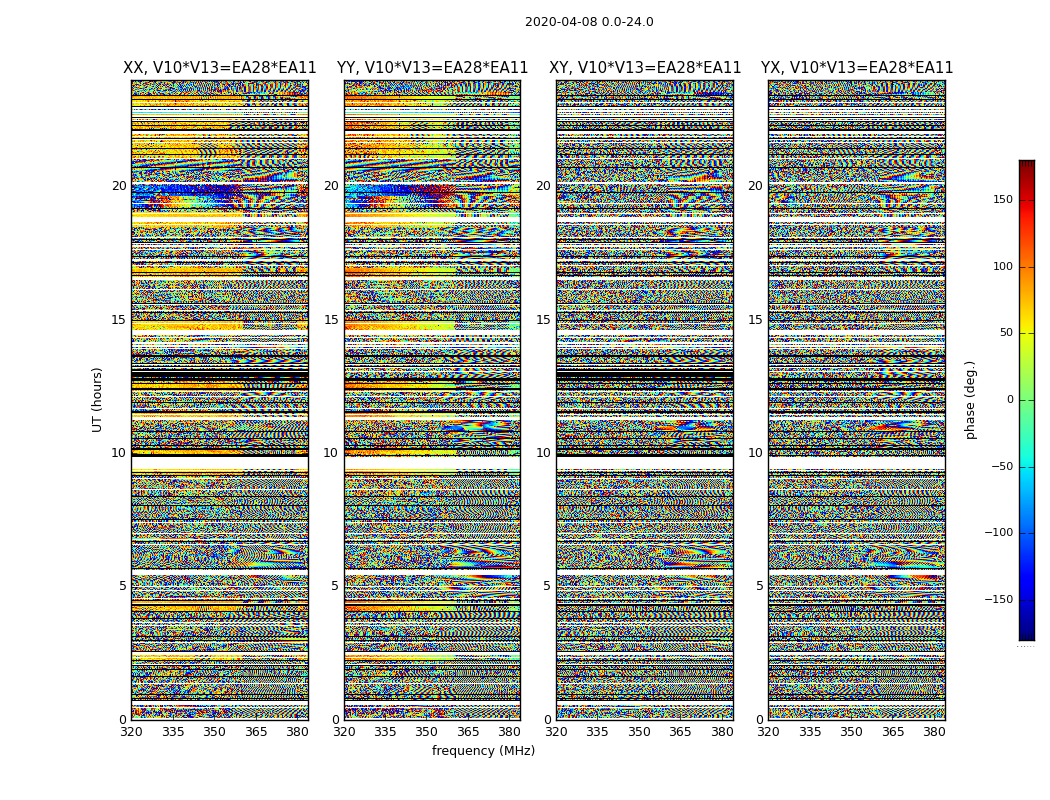This screenshot has height=800, width=1050.
Task: Click the 20 hour tick of XX plot
Action: tap(119, 186)
